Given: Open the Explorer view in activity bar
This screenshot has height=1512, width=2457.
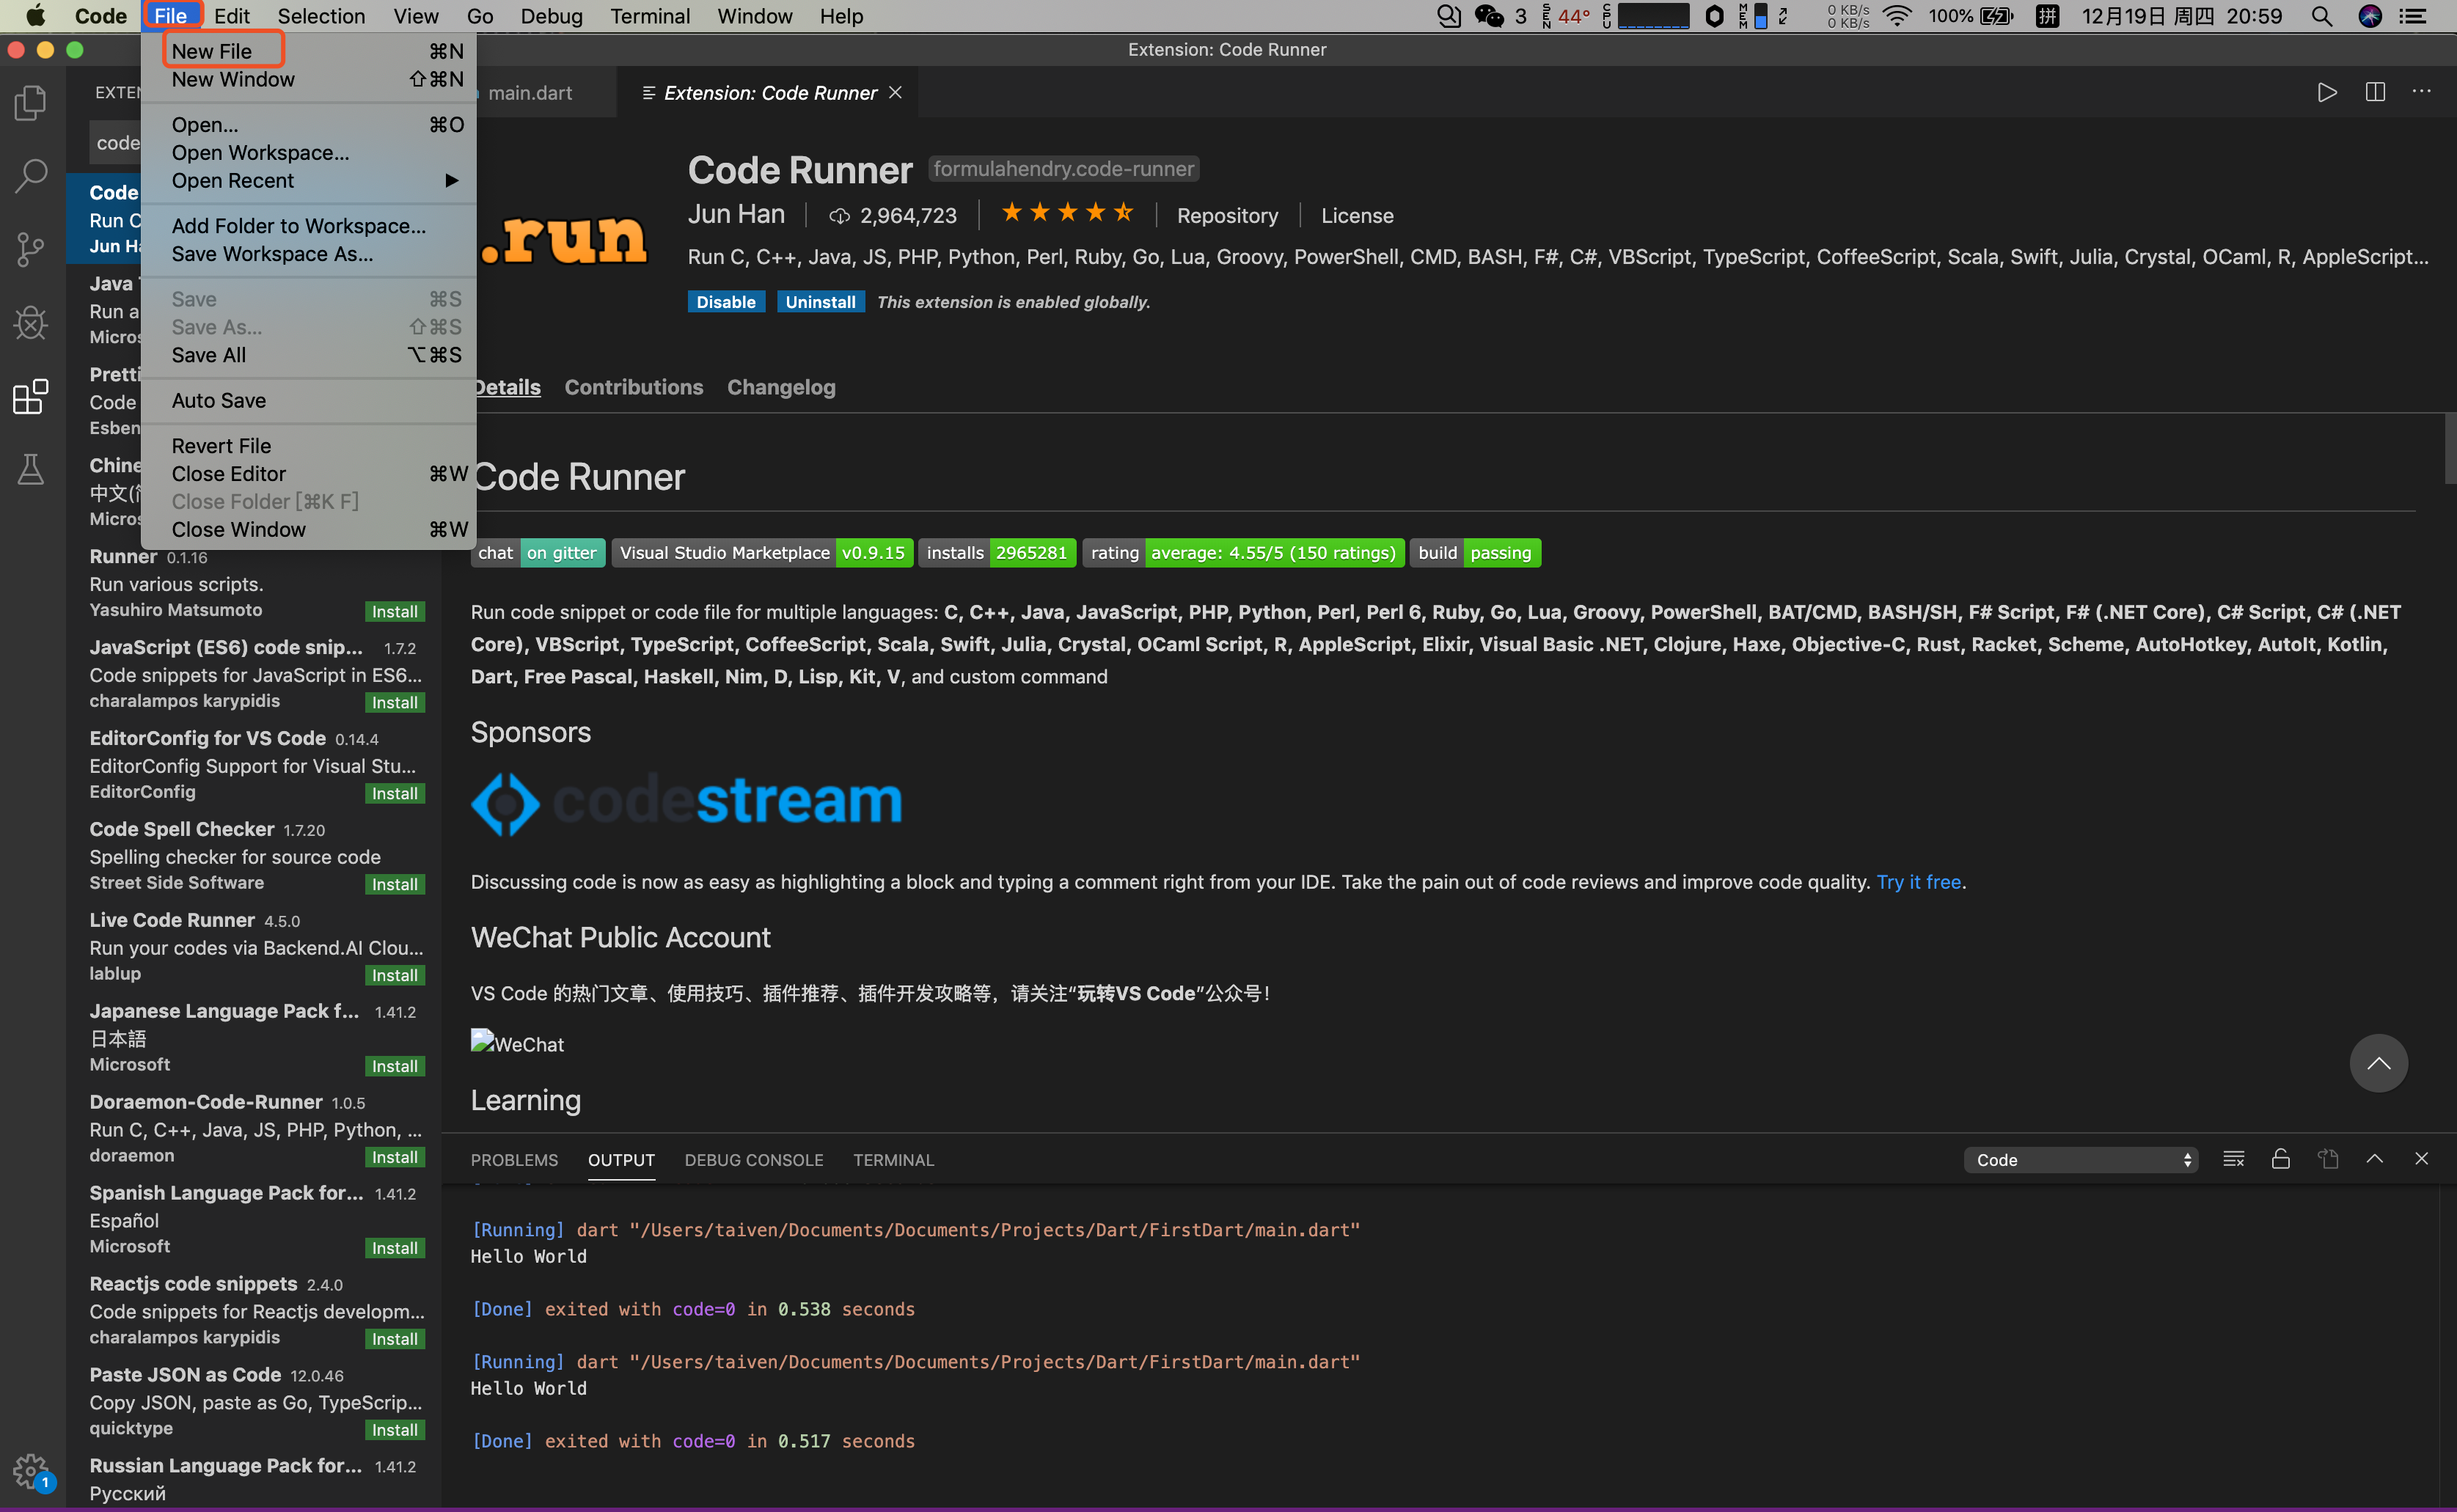Looking at the screenshot, I should [x=31, y=103].
